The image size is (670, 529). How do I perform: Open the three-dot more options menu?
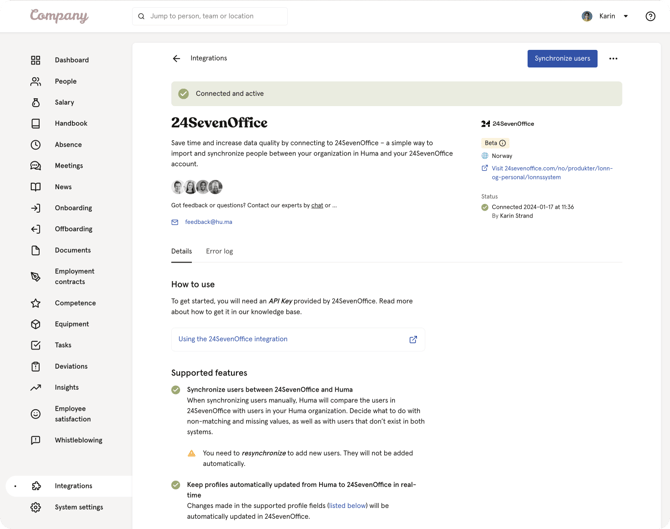(x=613, y=59)
